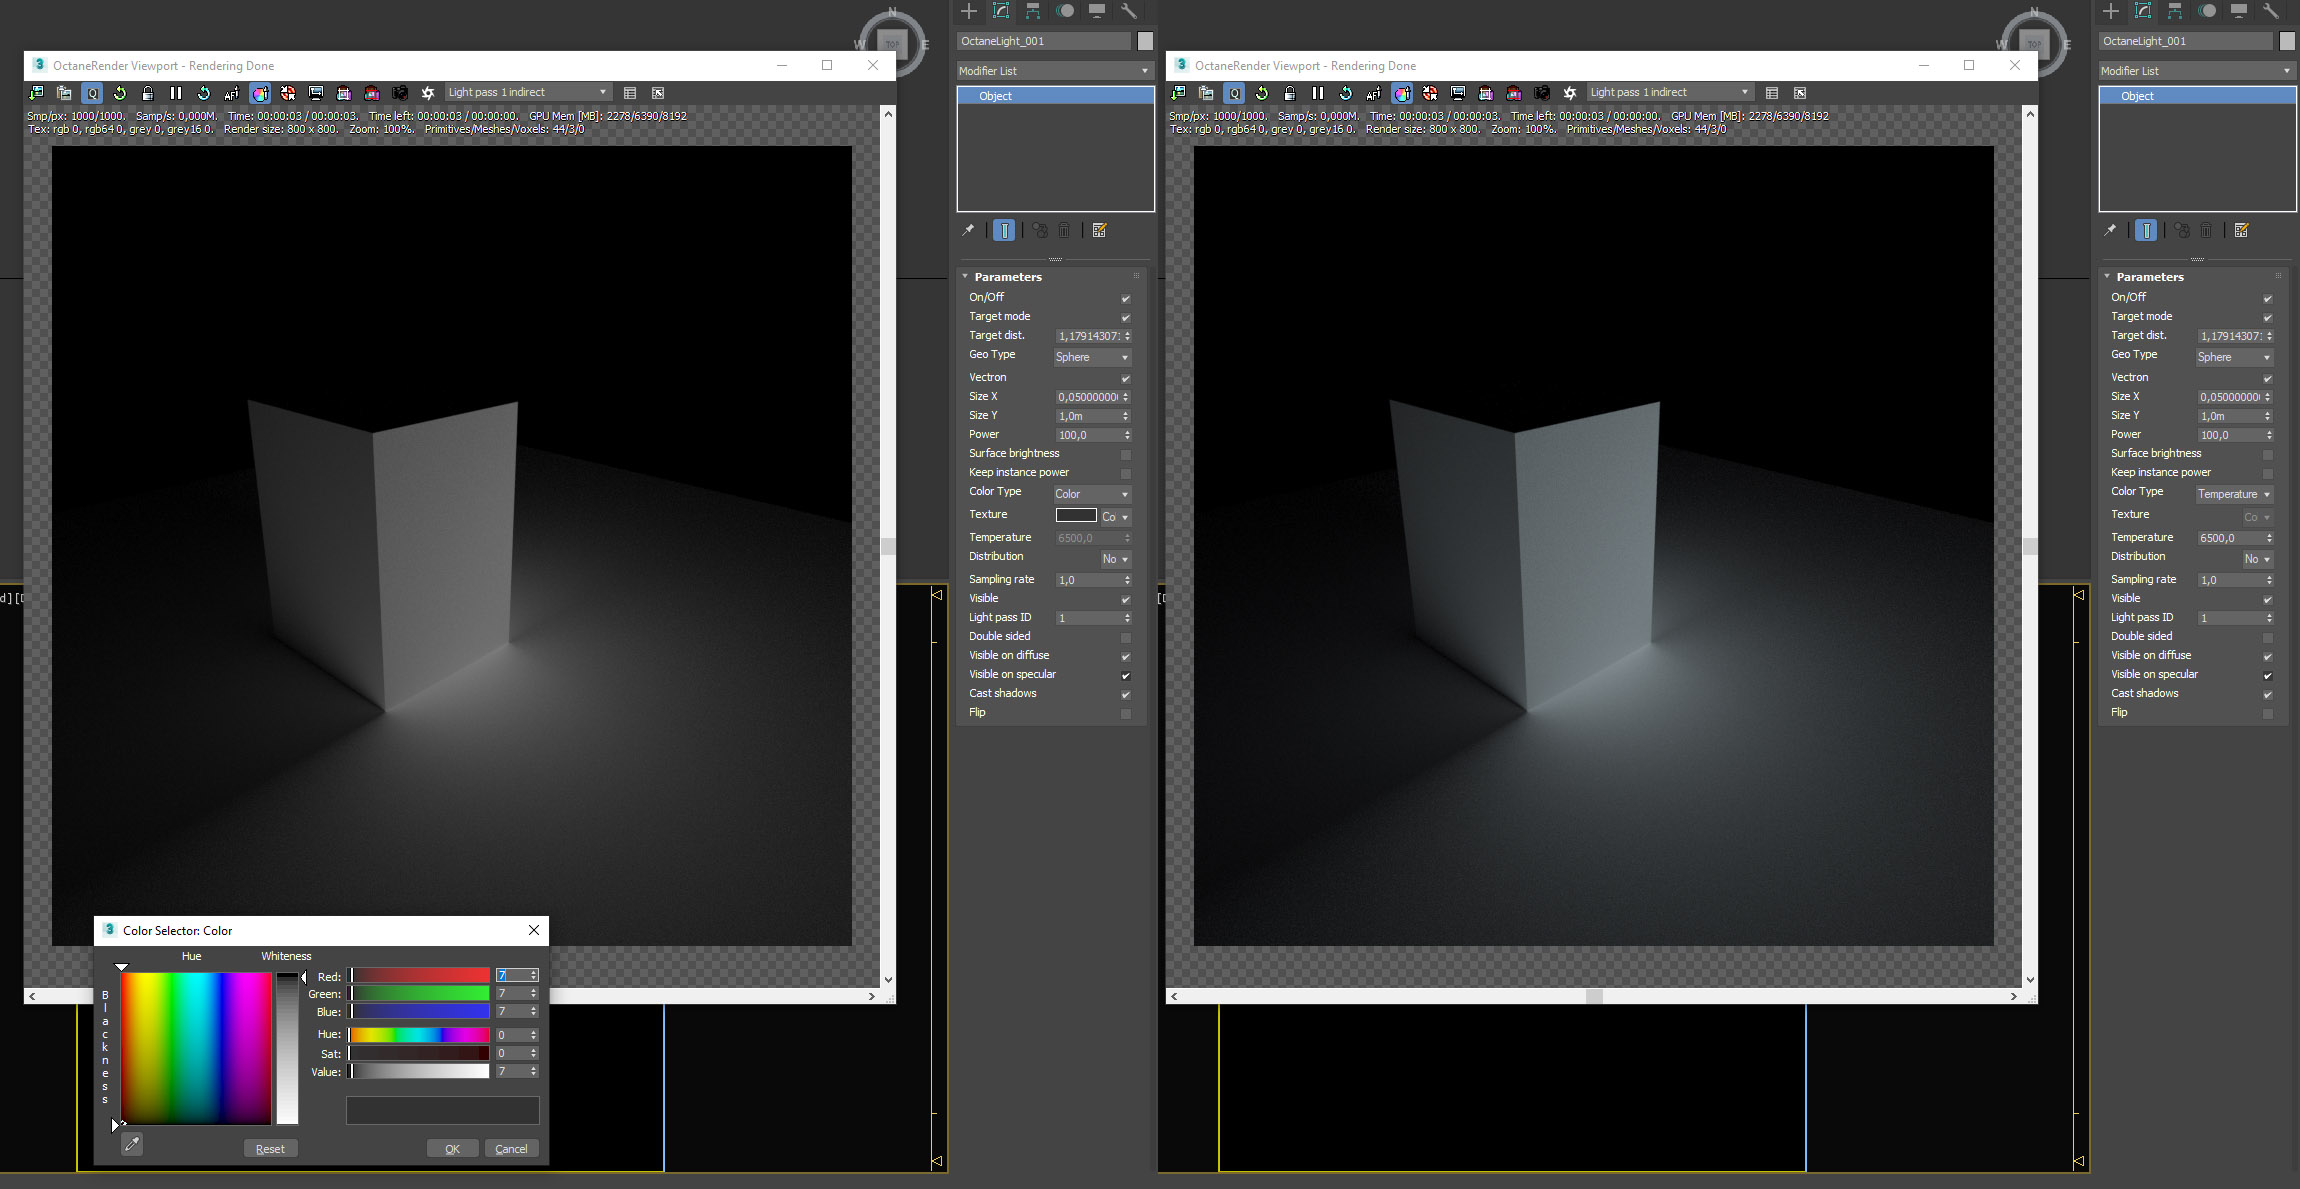The image size is (2300, 1189).
Task: Click the Texture color swatch in left Parameters
Action: [x=1076, y=515]
